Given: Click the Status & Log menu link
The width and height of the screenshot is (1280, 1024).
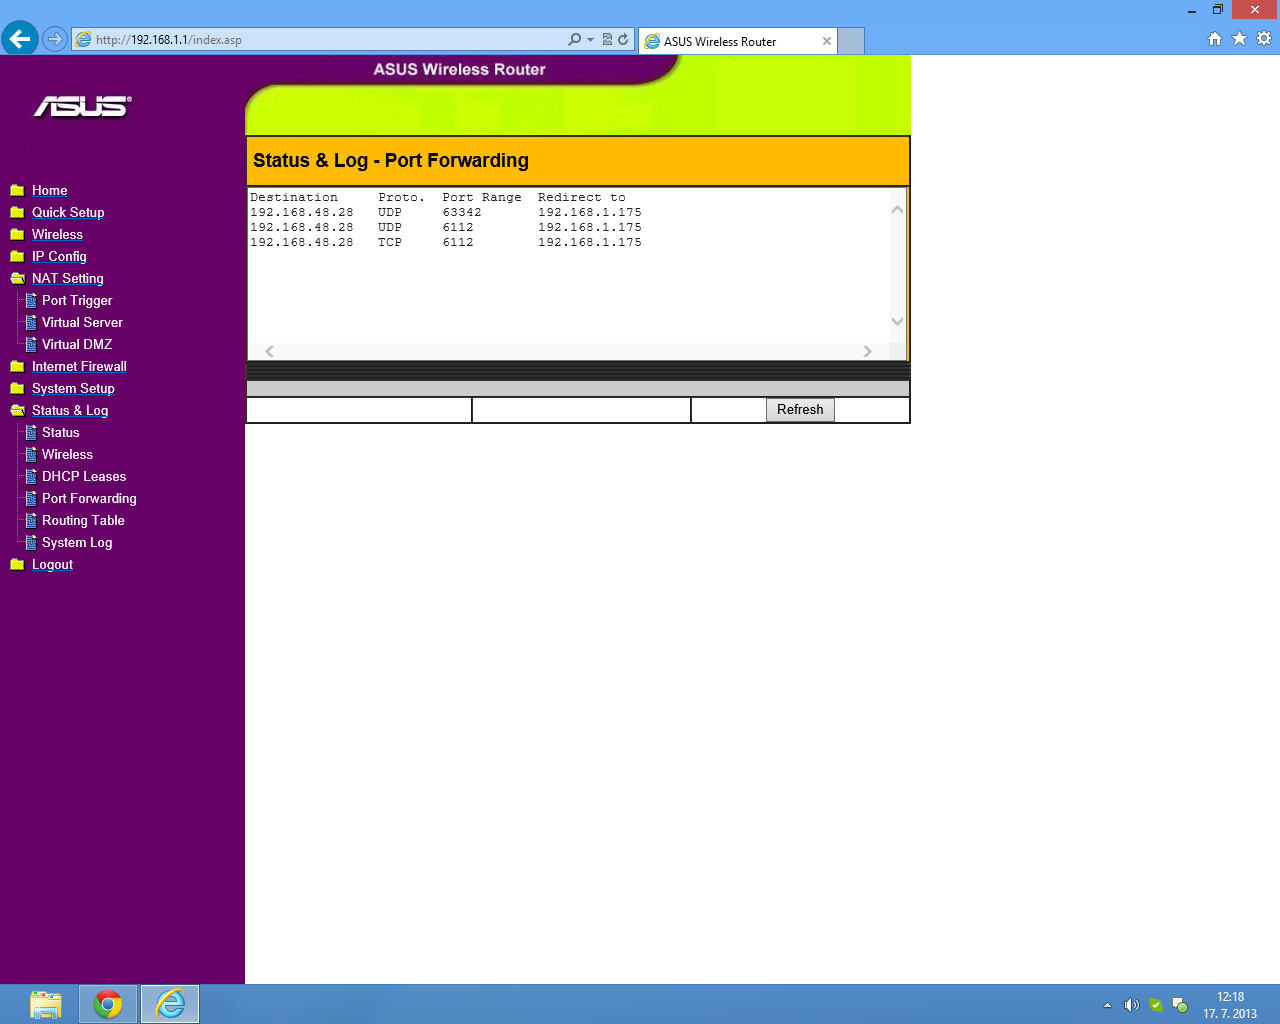Looking at the screenshot, I should (x=70, y=410).
